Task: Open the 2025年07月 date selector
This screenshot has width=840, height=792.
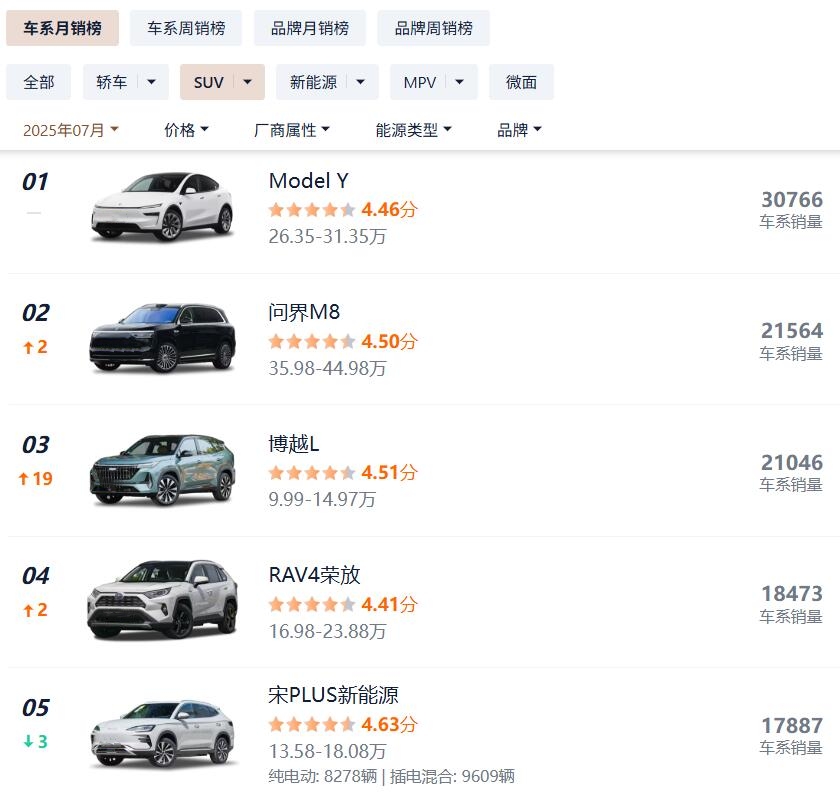Action: pos(71,130)
